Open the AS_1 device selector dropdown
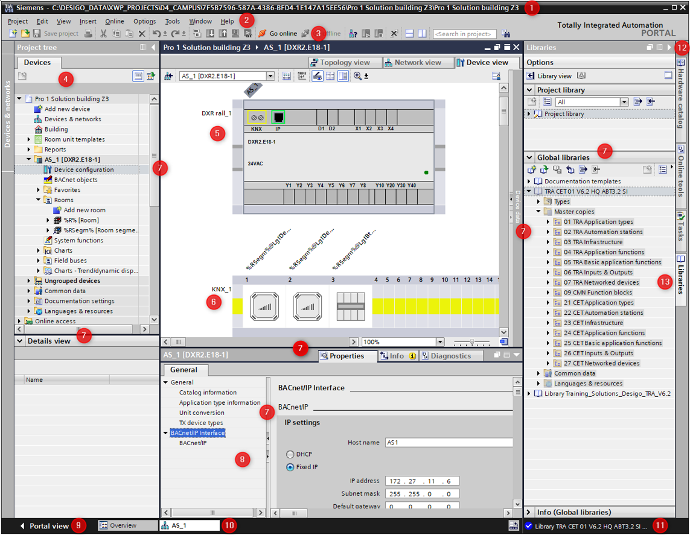Screen dimensions: 690x535 click(269, 76)
